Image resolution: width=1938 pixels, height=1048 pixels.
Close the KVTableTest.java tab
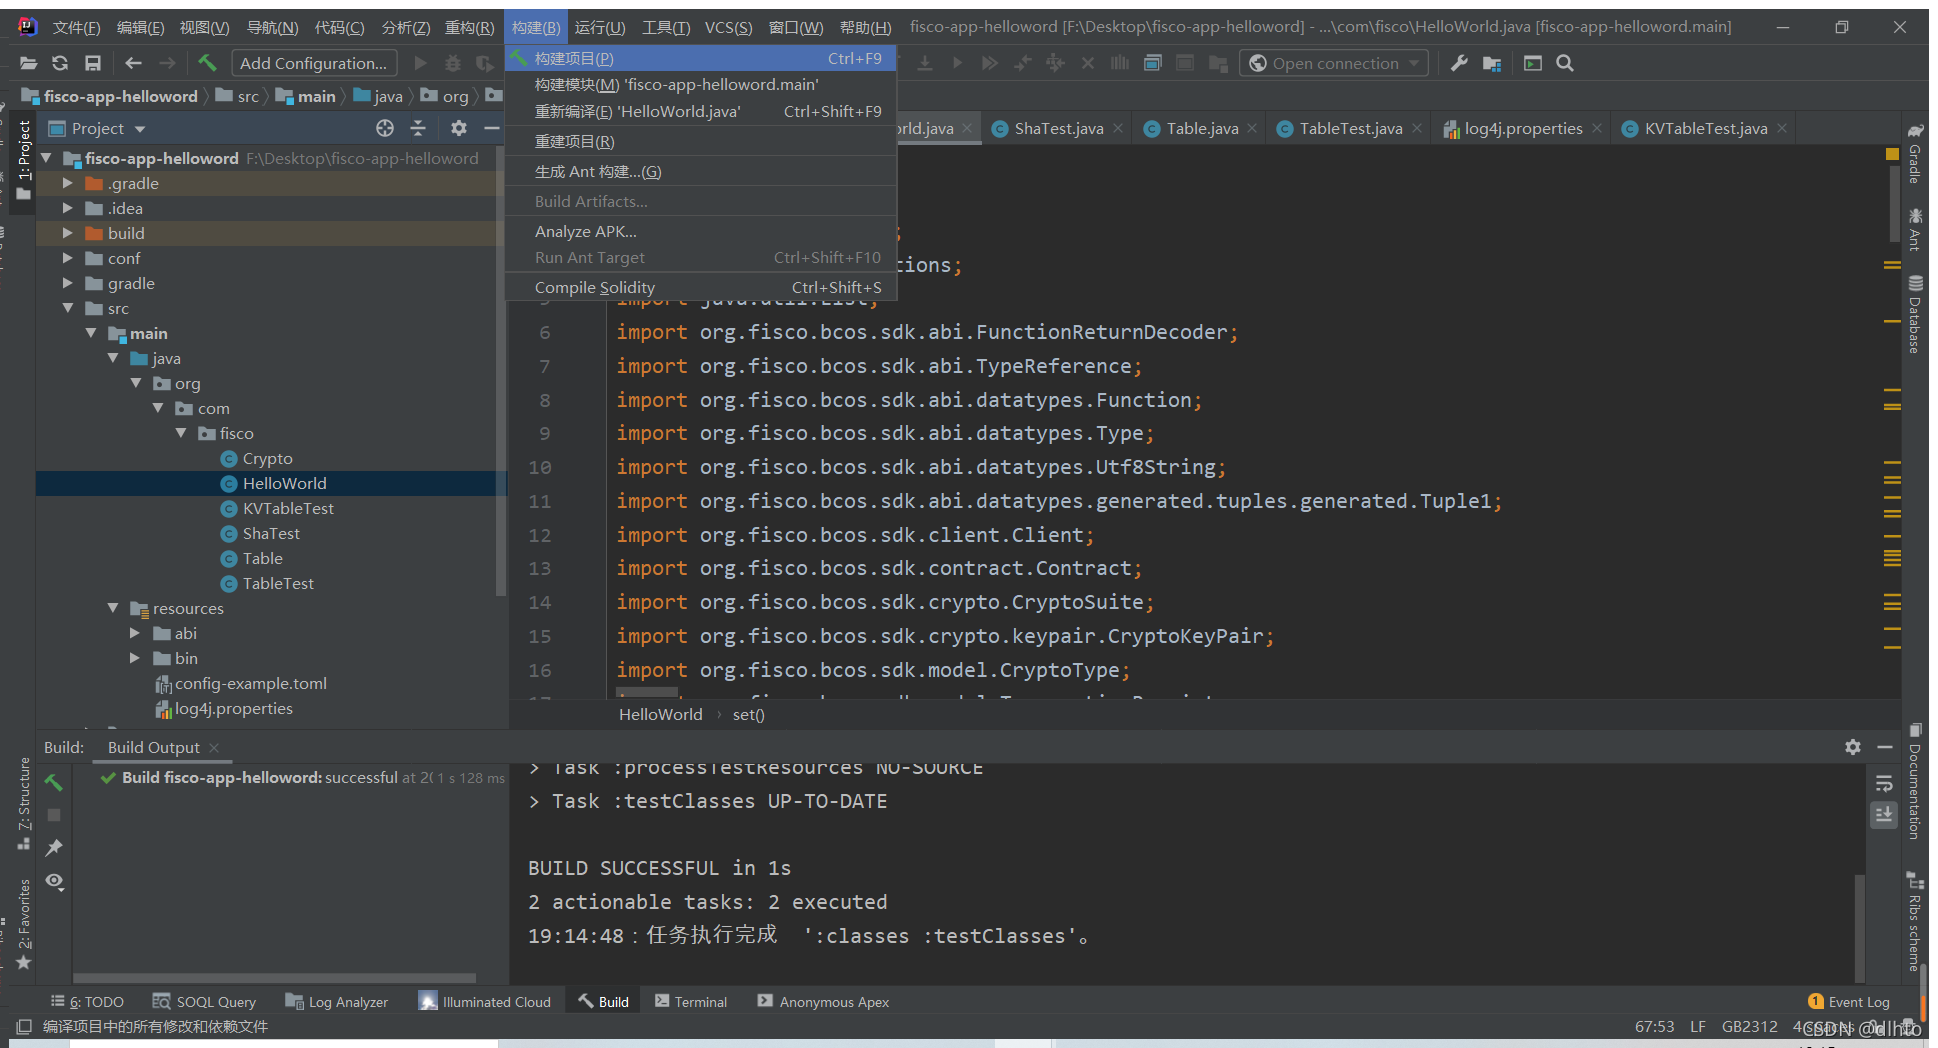pyautogui.click(x=1782, y=128)
